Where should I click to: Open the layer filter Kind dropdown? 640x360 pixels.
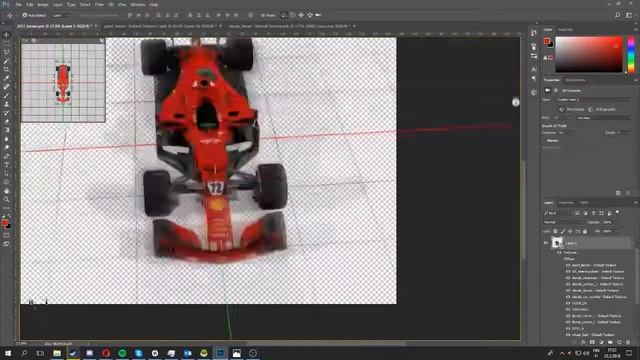558,213
